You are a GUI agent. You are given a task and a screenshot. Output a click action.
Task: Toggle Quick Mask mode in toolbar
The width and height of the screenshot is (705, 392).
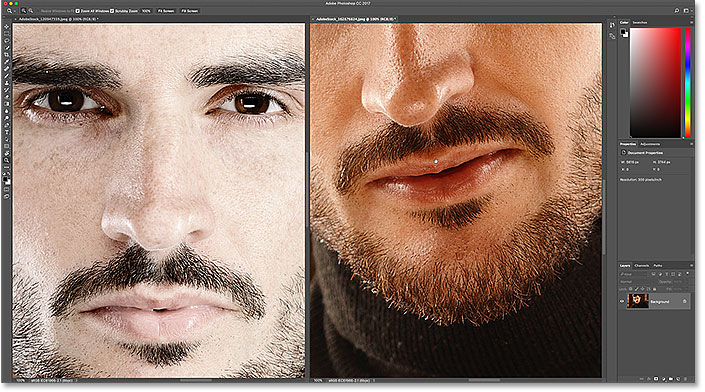click(x=6, y=190)
